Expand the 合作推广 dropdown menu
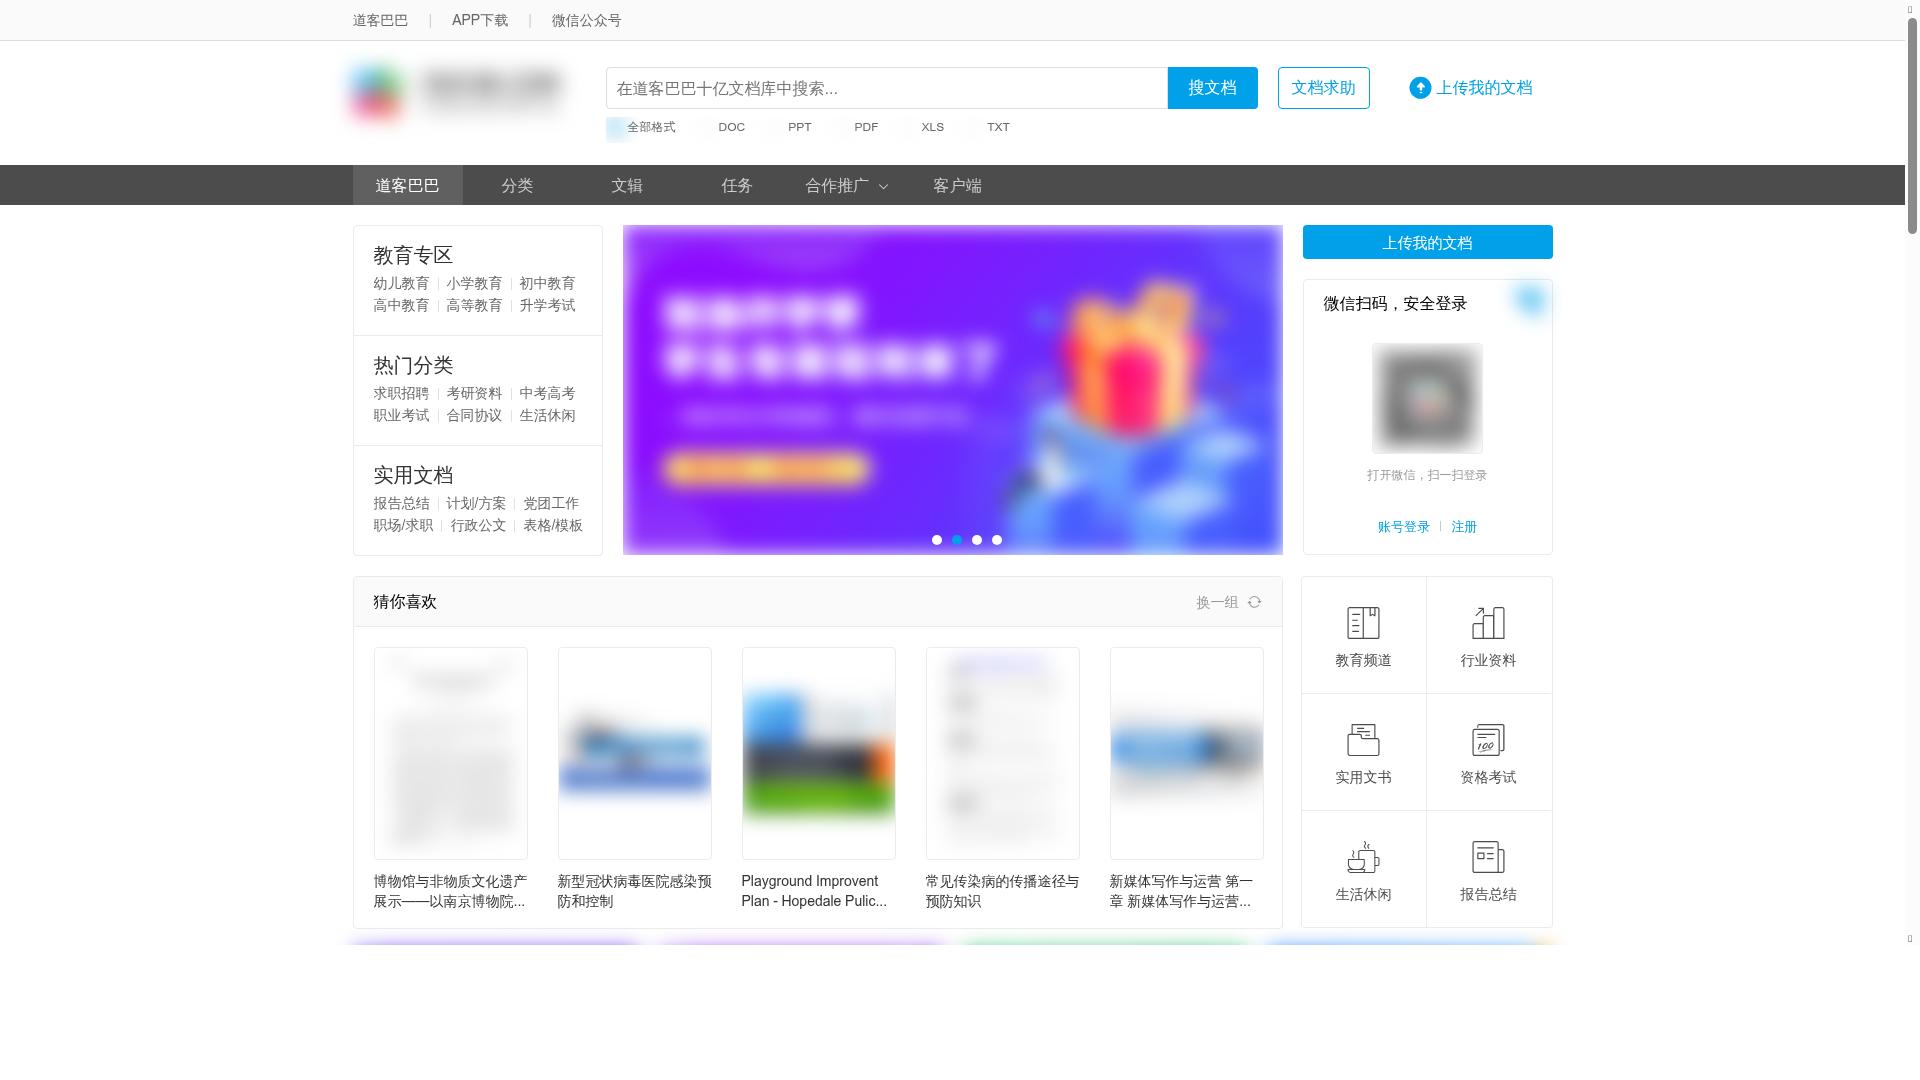The image size is (1920, 1080). pos(846,186)
